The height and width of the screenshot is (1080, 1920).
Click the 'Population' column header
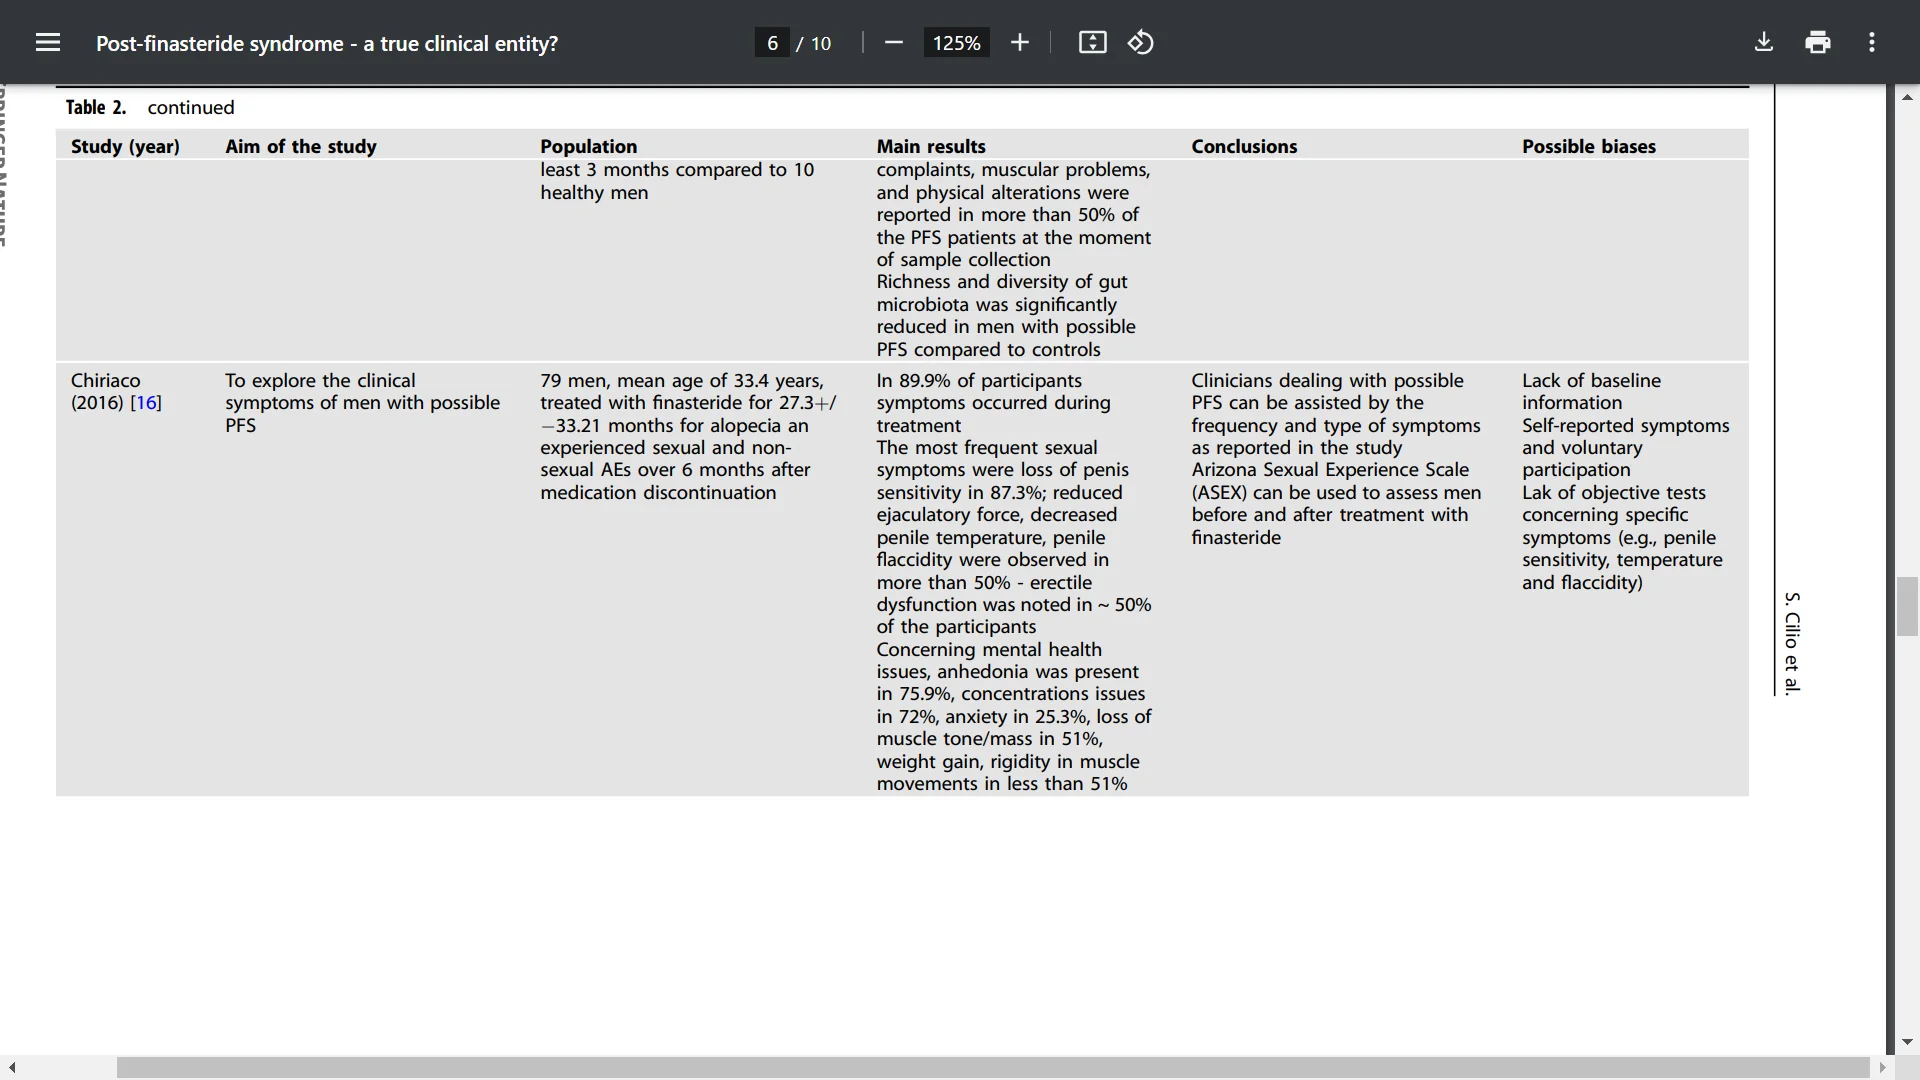click(x=588, y=146)
